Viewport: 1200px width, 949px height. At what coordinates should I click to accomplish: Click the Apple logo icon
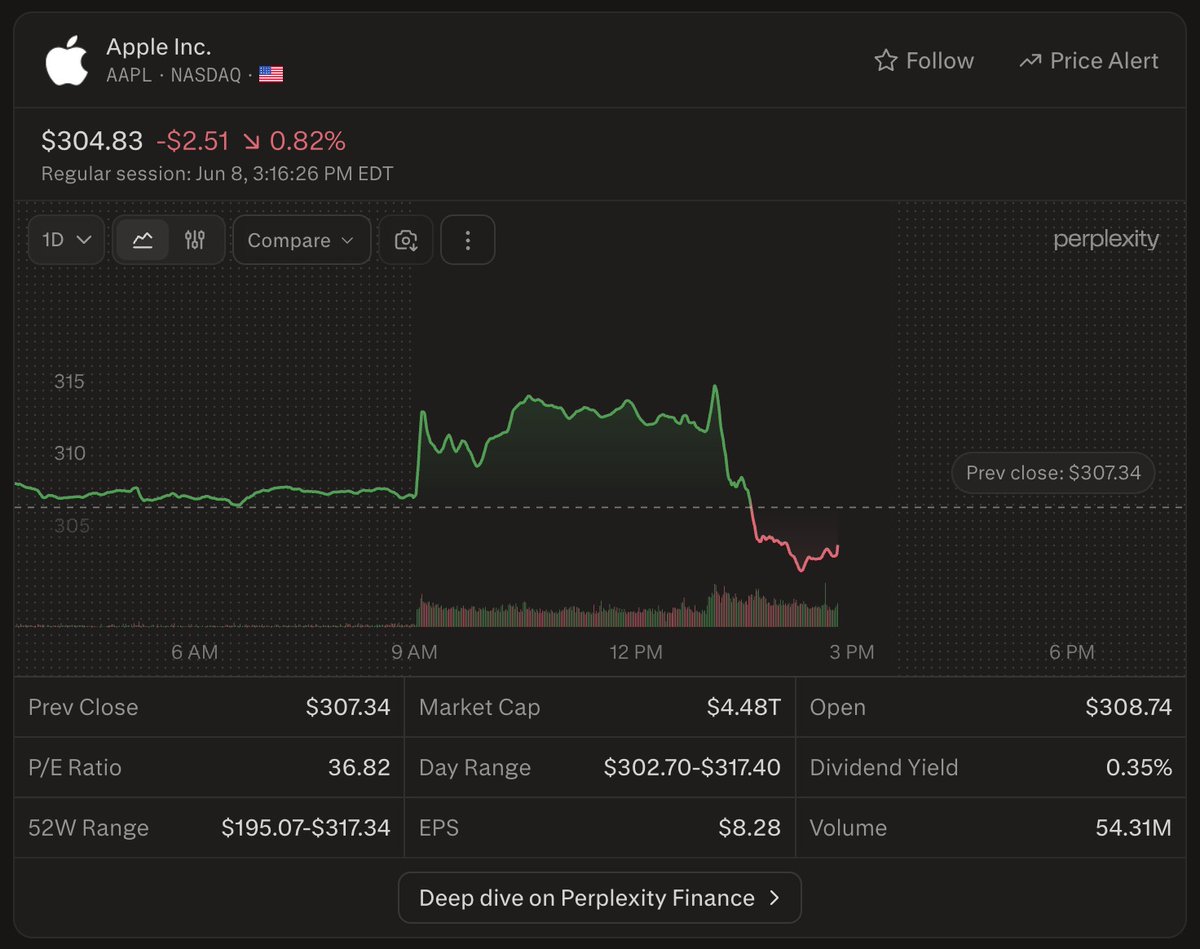(67, 60)
